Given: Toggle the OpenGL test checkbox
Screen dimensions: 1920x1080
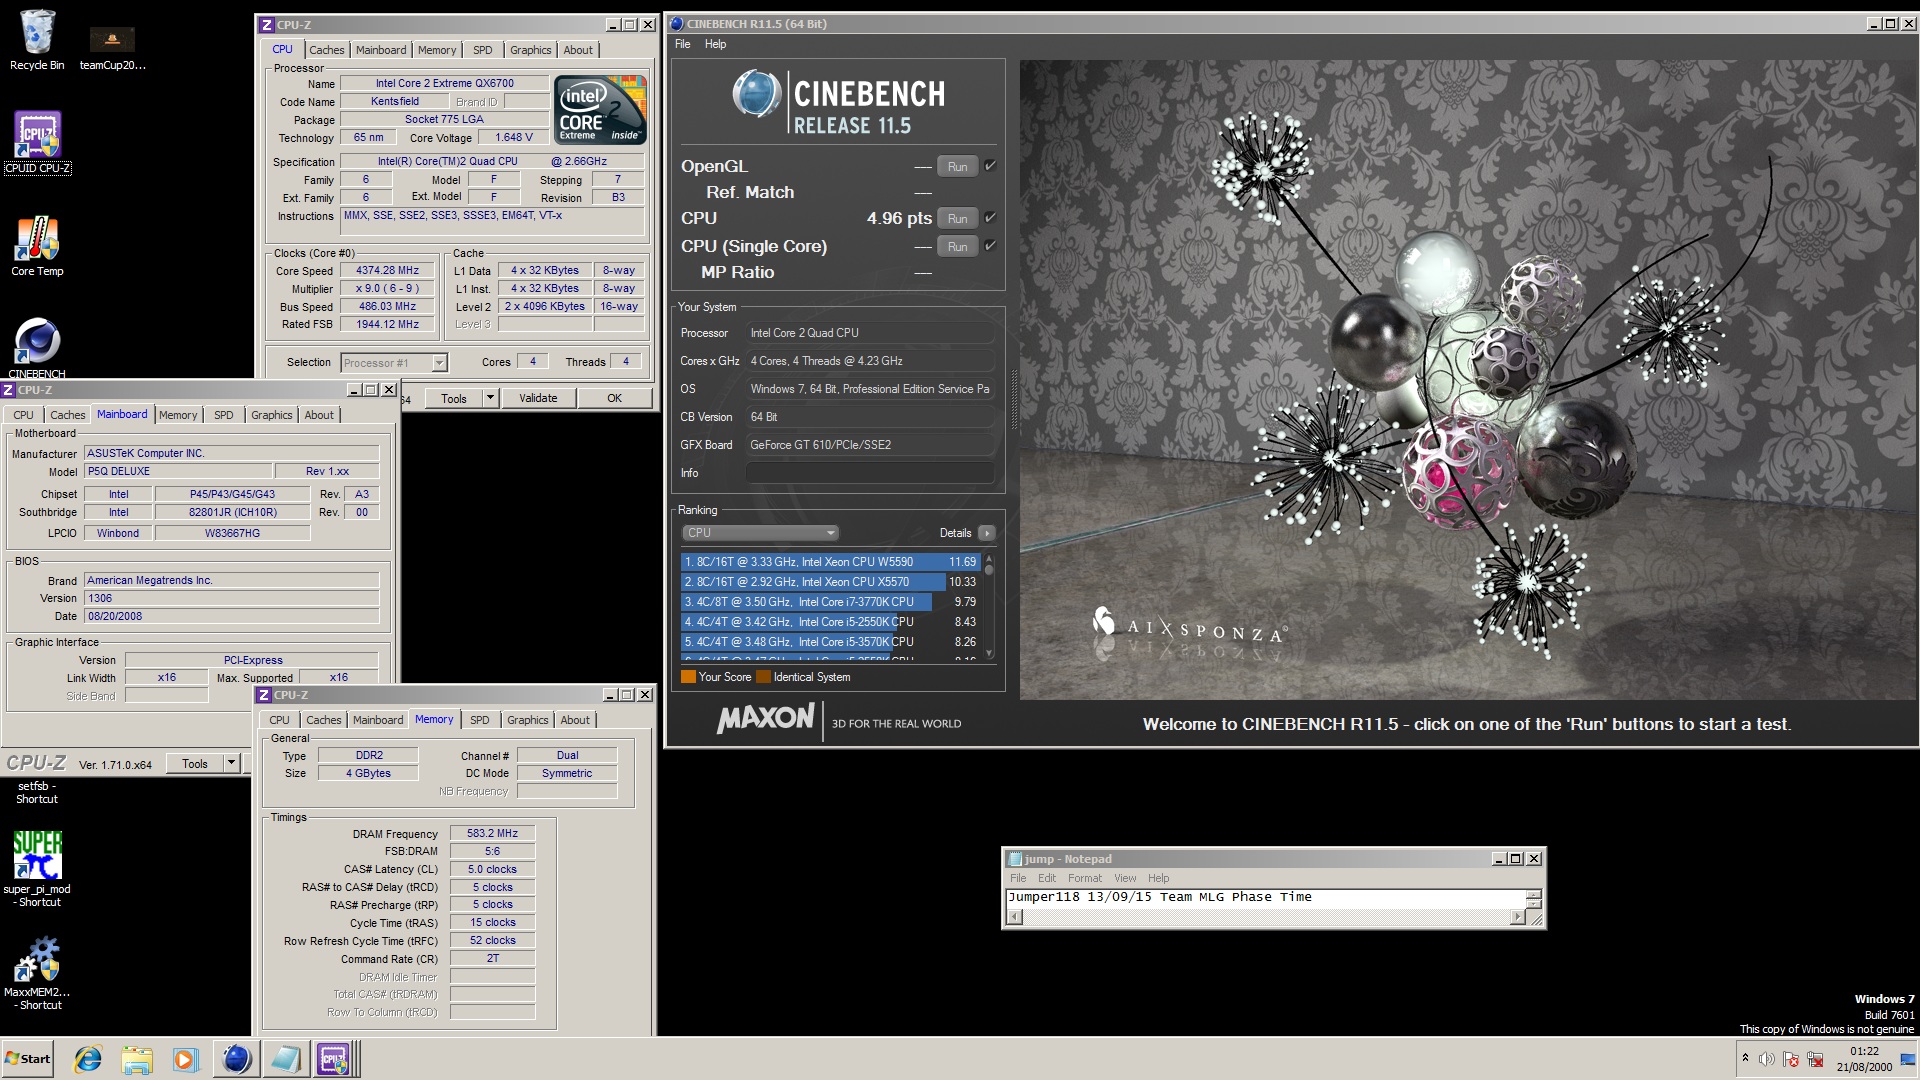Looking at the screenshot, I should [990, 166].
